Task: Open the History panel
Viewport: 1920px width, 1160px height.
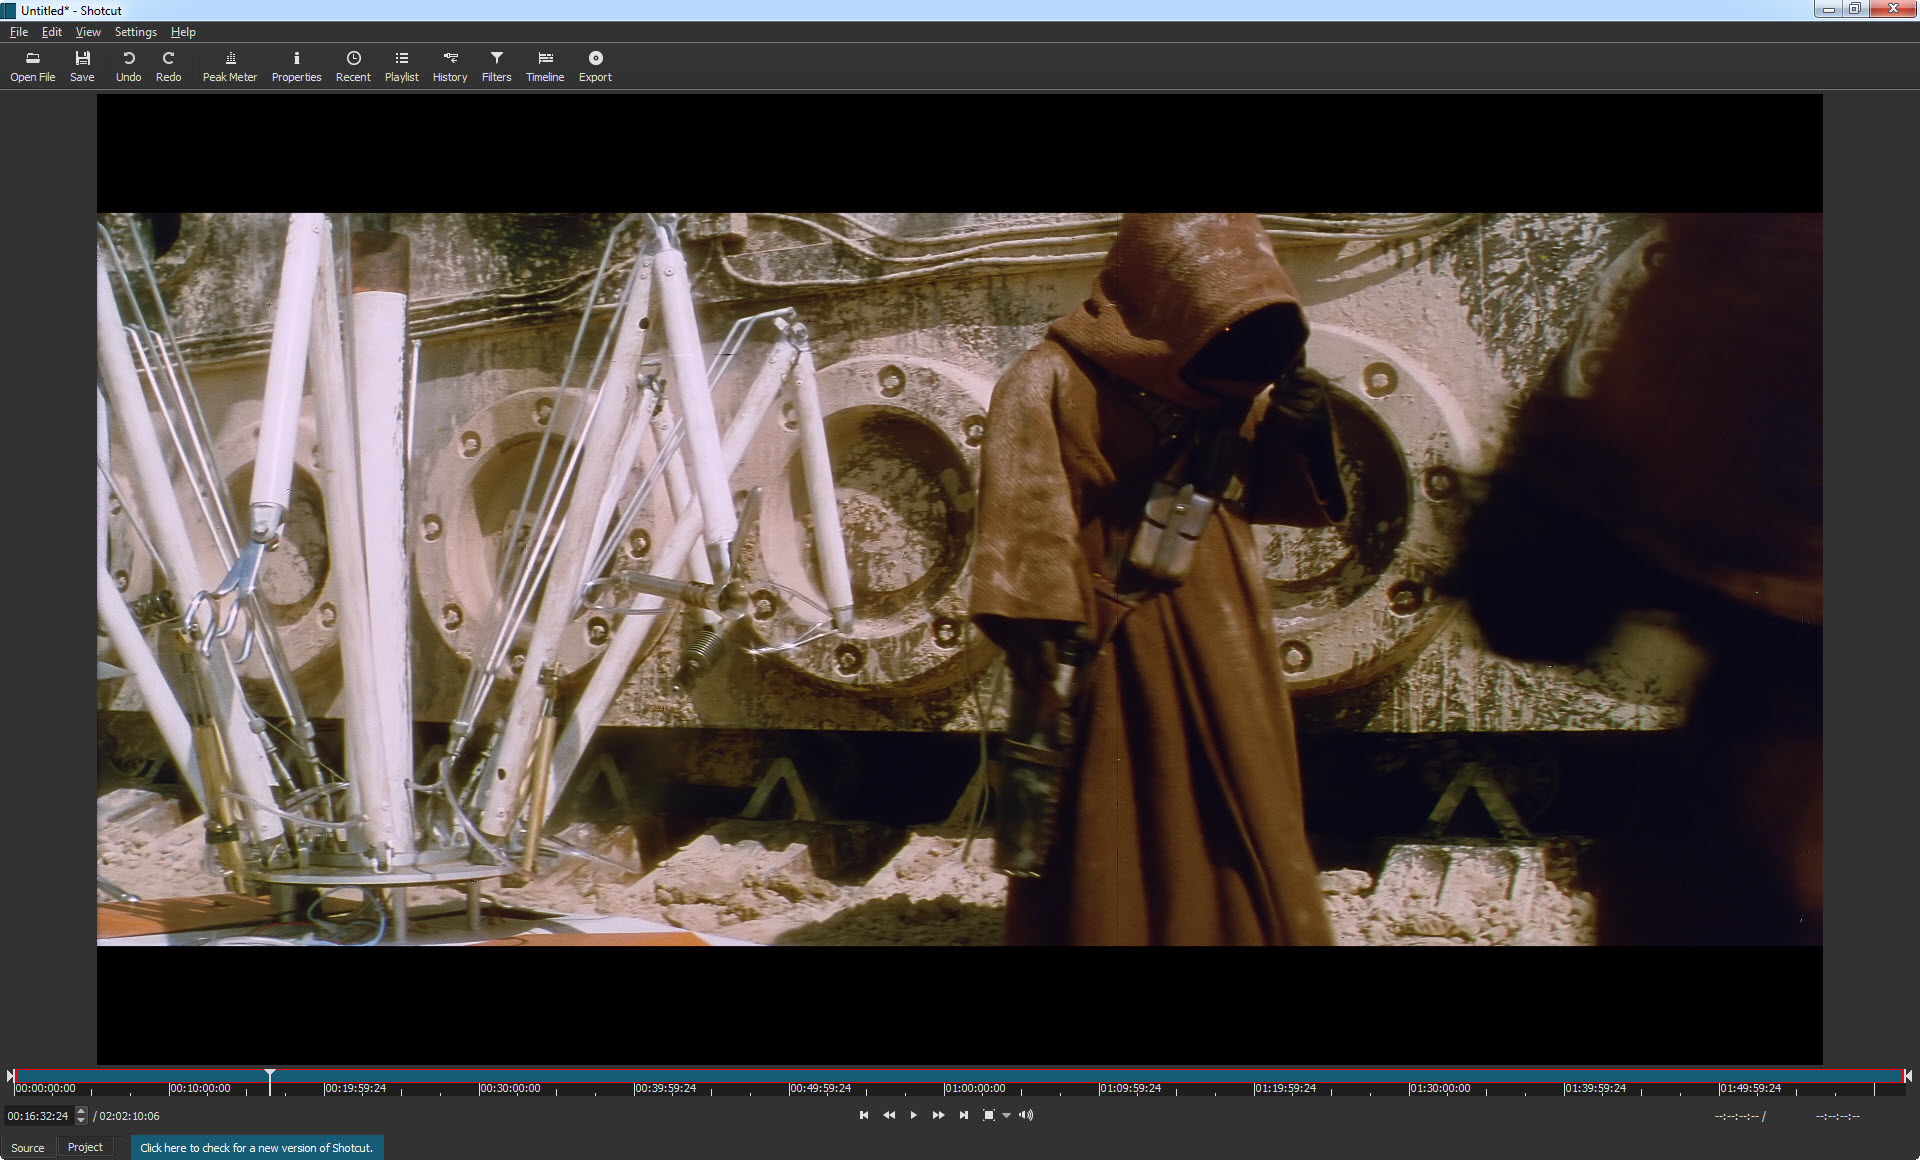Action: coord(450,66)
